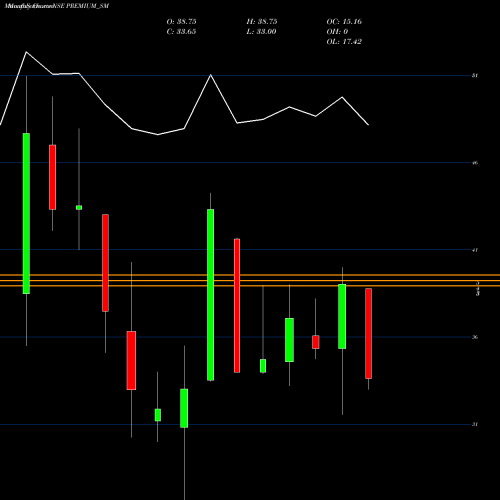This screenshot has width=500, height=500.
Task: Click the OL: 17.42 reading
Action: [344, 42]
